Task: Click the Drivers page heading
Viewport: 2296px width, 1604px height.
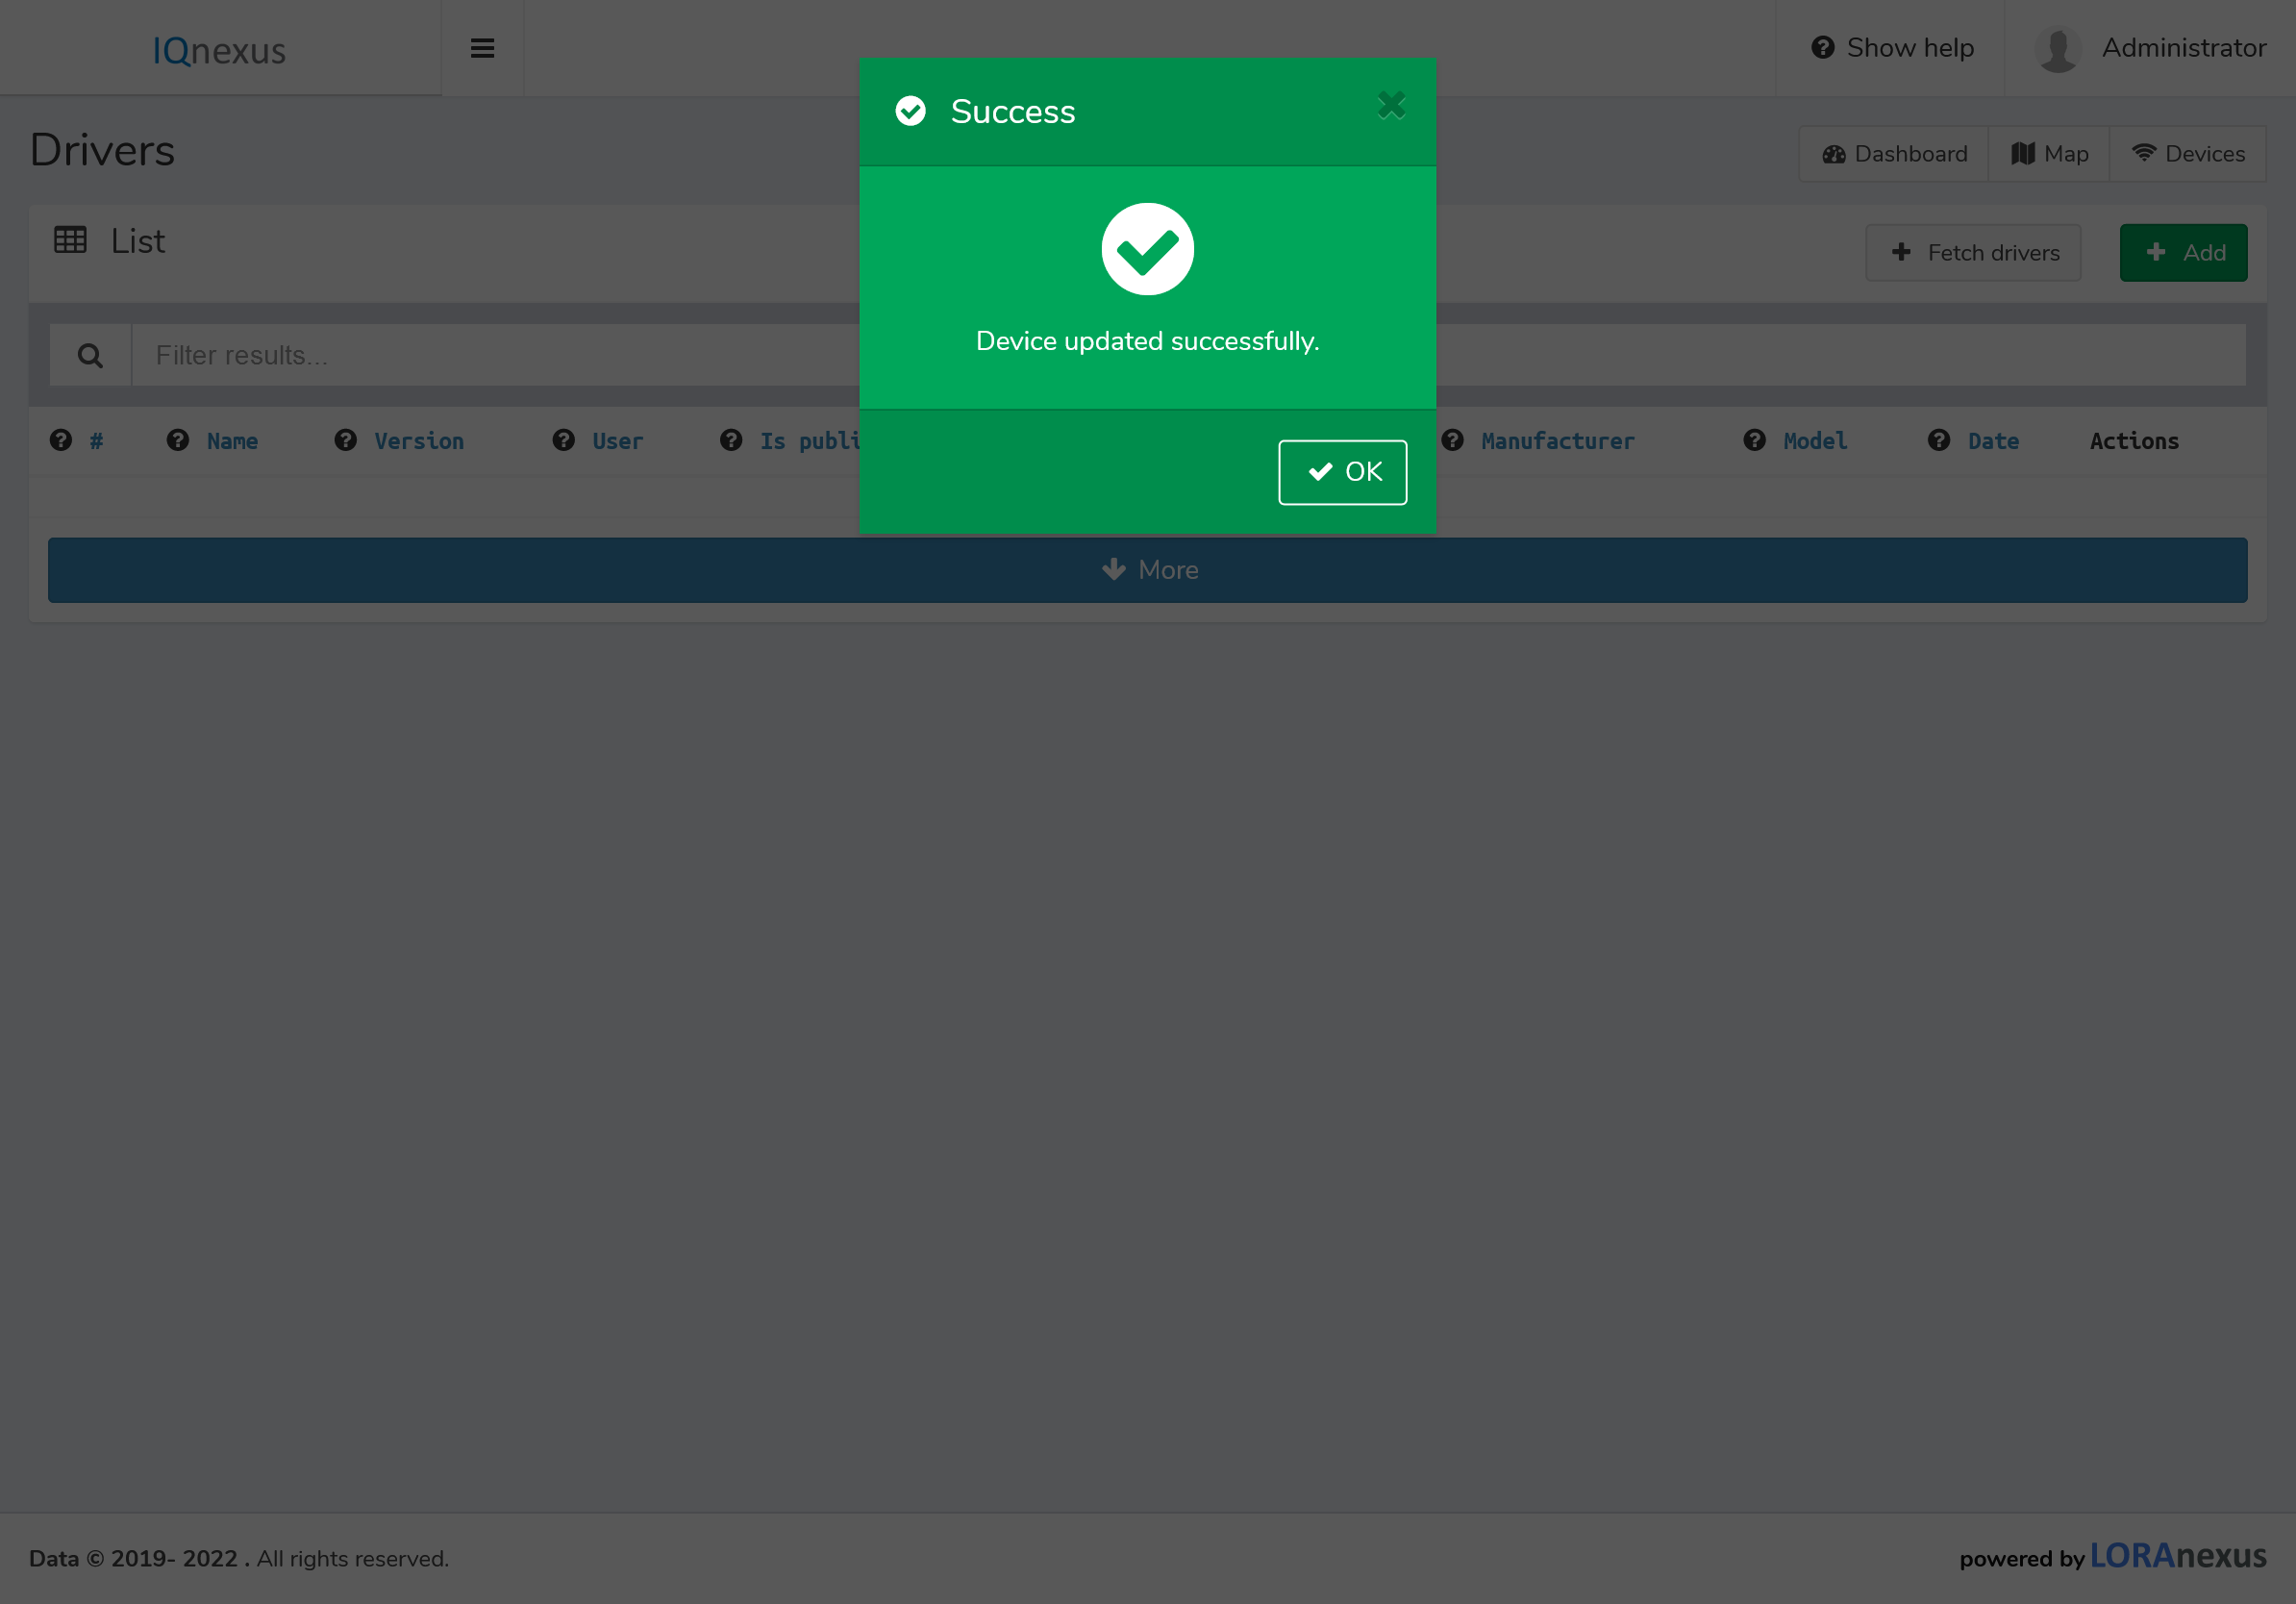Action: 102,150
